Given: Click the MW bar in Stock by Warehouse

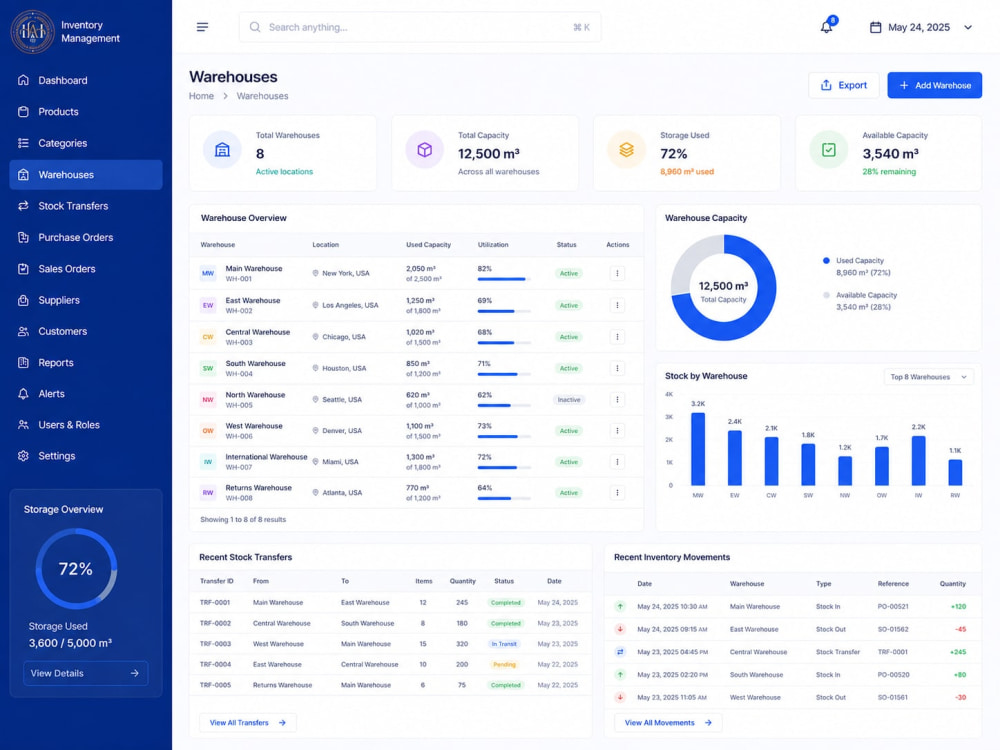Looking at the screenshot, I should (x=698, y=449).
